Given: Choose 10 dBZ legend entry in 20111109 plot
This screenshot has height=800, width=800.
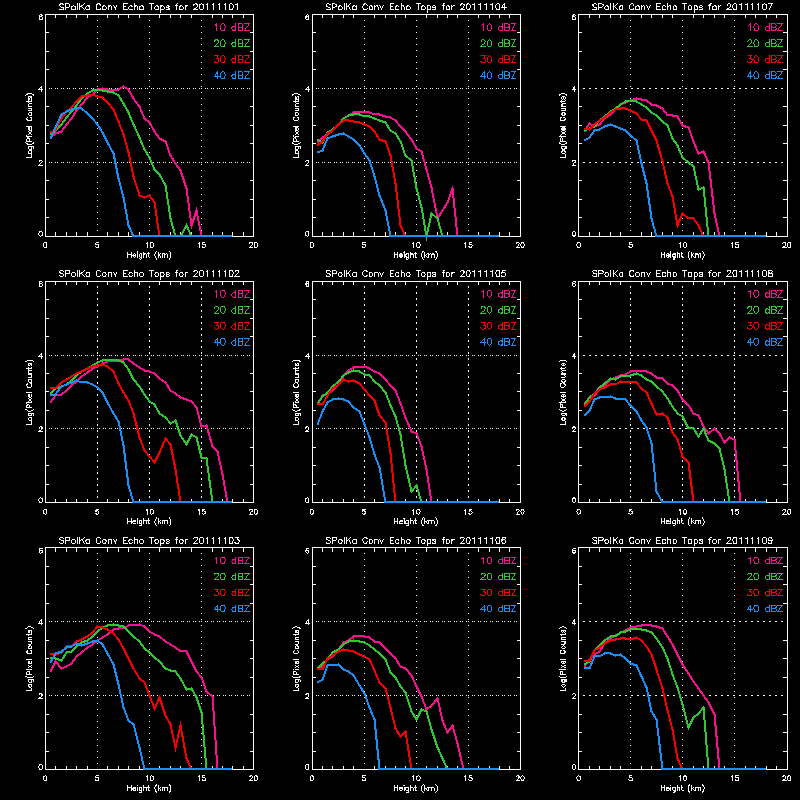Looking at the screenshot, I should click(x=765, y=561).
